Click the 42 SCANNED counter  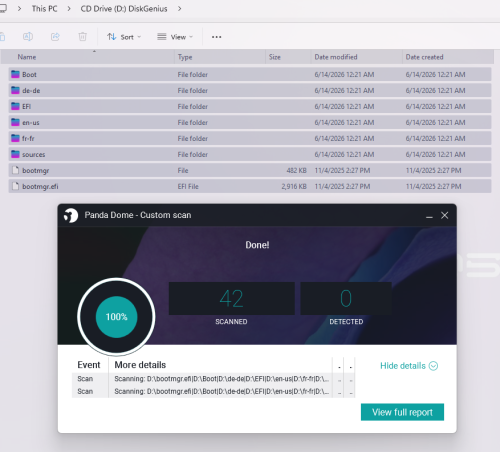(232, 298)
